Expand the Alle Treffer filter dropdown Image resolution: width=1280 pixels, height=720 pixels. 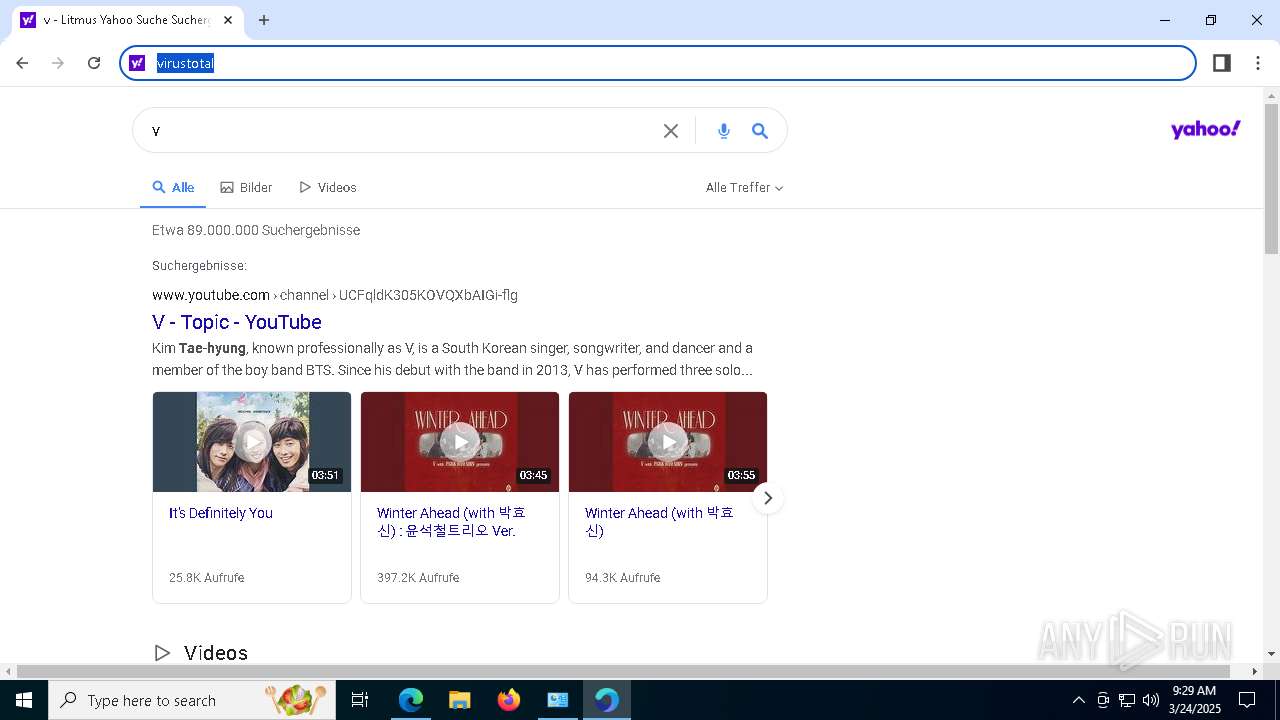[x=744, y=187]
